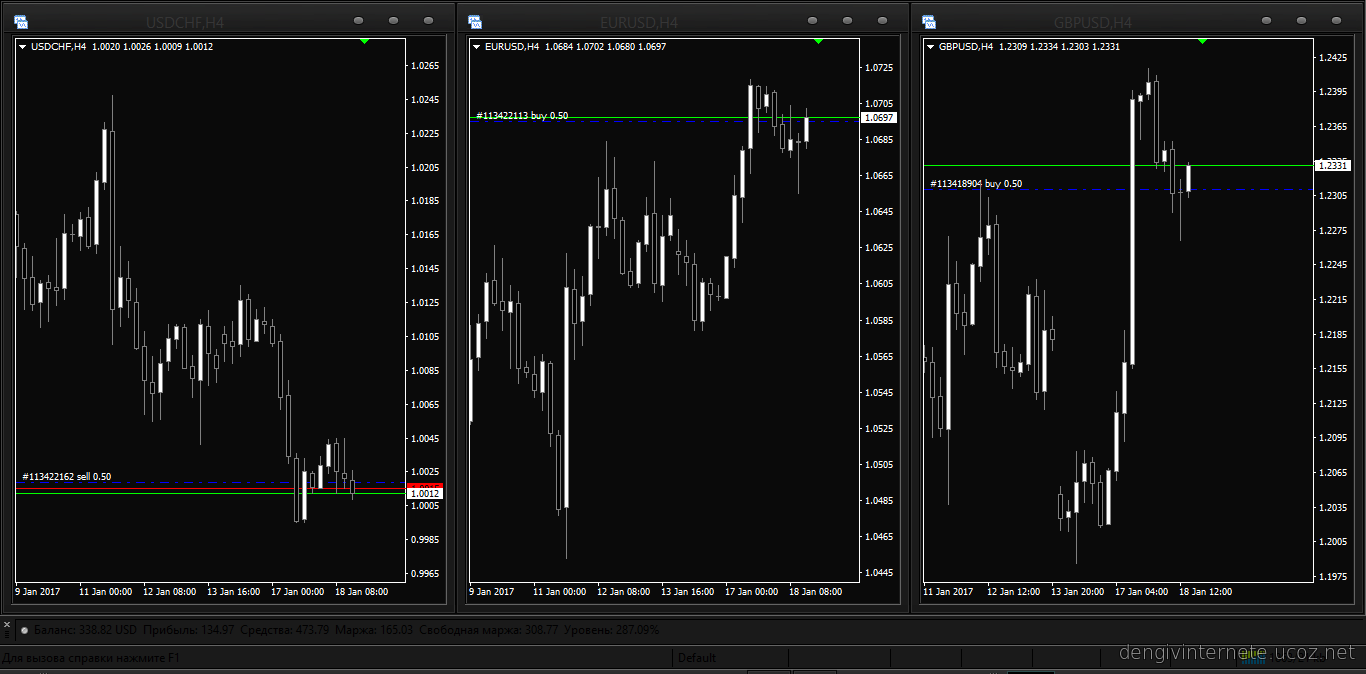Select the EURUSD,H4 window title bar
Image resolution: width=1366 pixels, height=674 pixels.
[x=638, y=22]
